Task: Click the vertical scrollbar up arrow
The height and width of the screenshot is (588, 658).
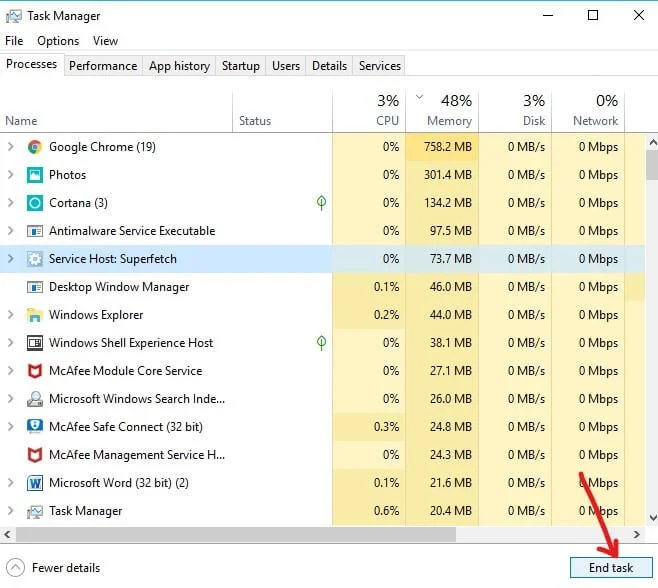Action: 653,143
